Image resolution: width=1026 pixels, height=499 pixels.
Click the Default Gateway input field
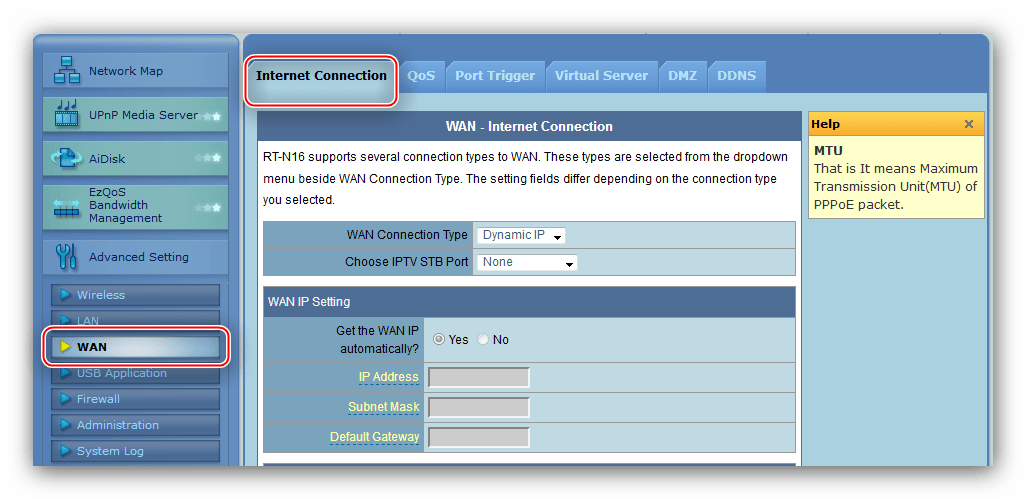pos(478,437)
